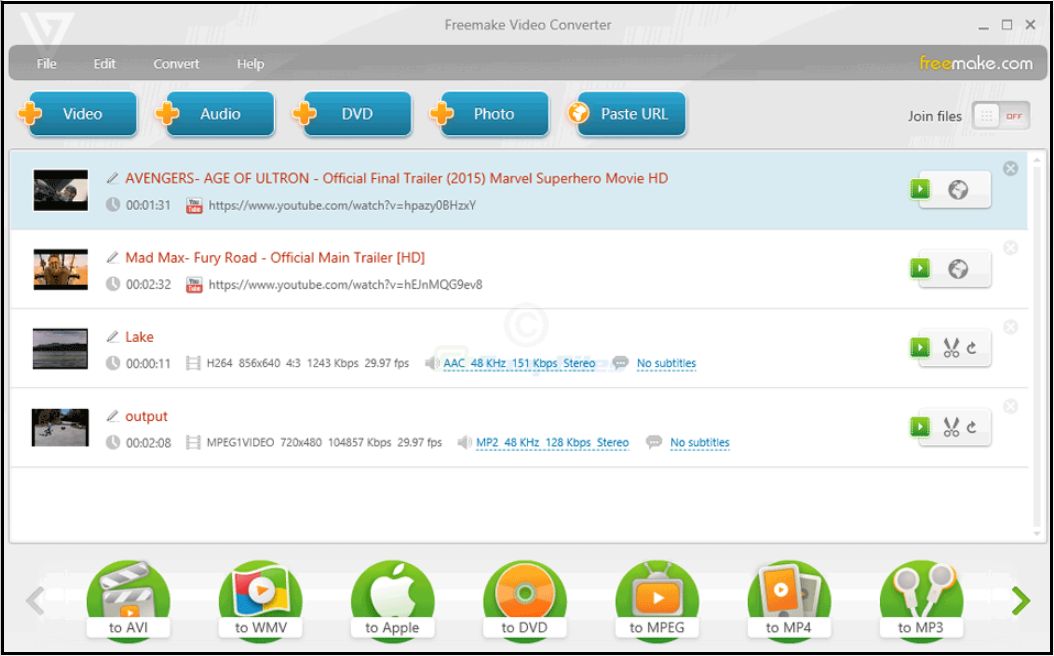Viewport: 1054px width, 656px height.
Task: Play the Lake video preview
Action: coord(920,348)
